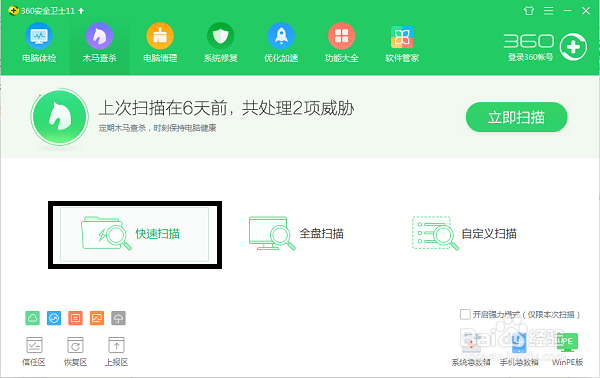The image size is (600, 378).
Task: Click the 360 plus circle account icon
Action: [573, 47]
